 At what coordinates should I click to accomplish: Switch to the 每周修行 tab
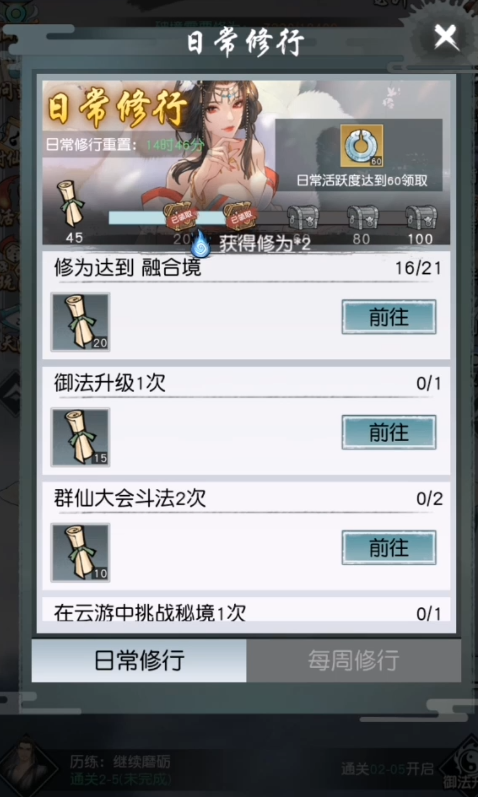pos(354,660)
